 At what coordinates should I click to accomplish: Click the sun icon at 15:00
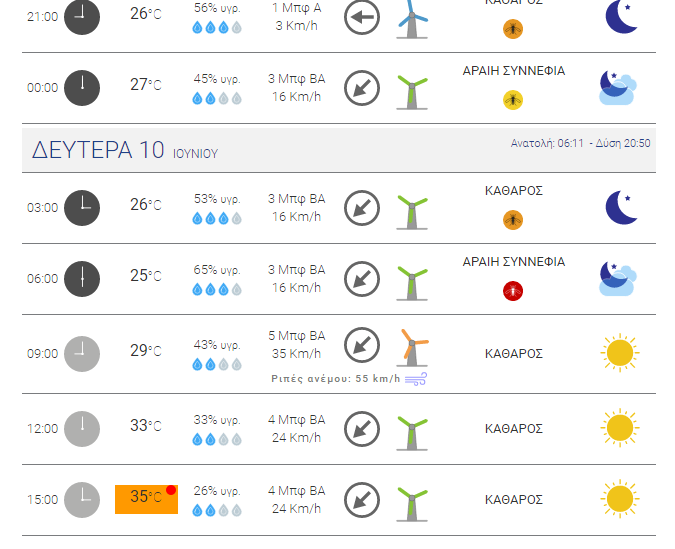coord(620,499)
